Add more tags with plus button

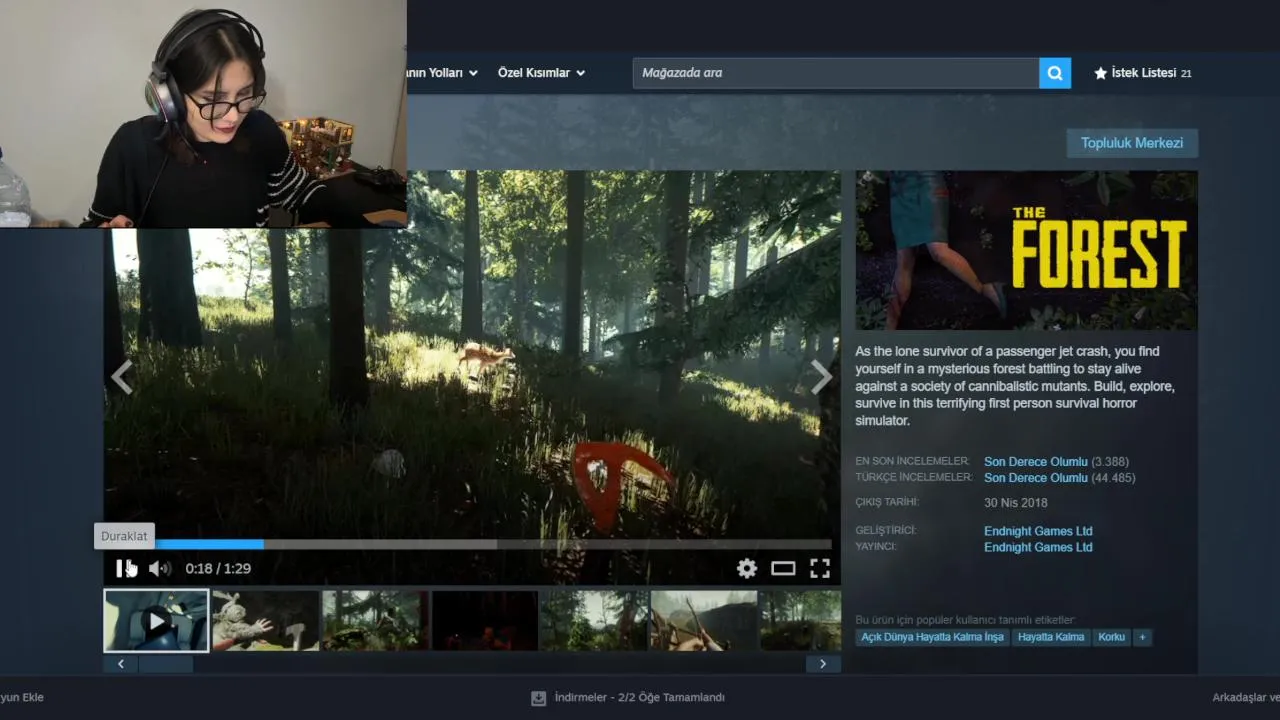1142,637
